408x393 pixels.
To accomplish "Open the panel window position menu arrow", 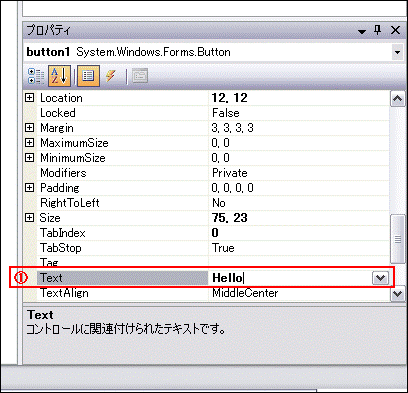I will pyautogui.click(x=362, y=32).
